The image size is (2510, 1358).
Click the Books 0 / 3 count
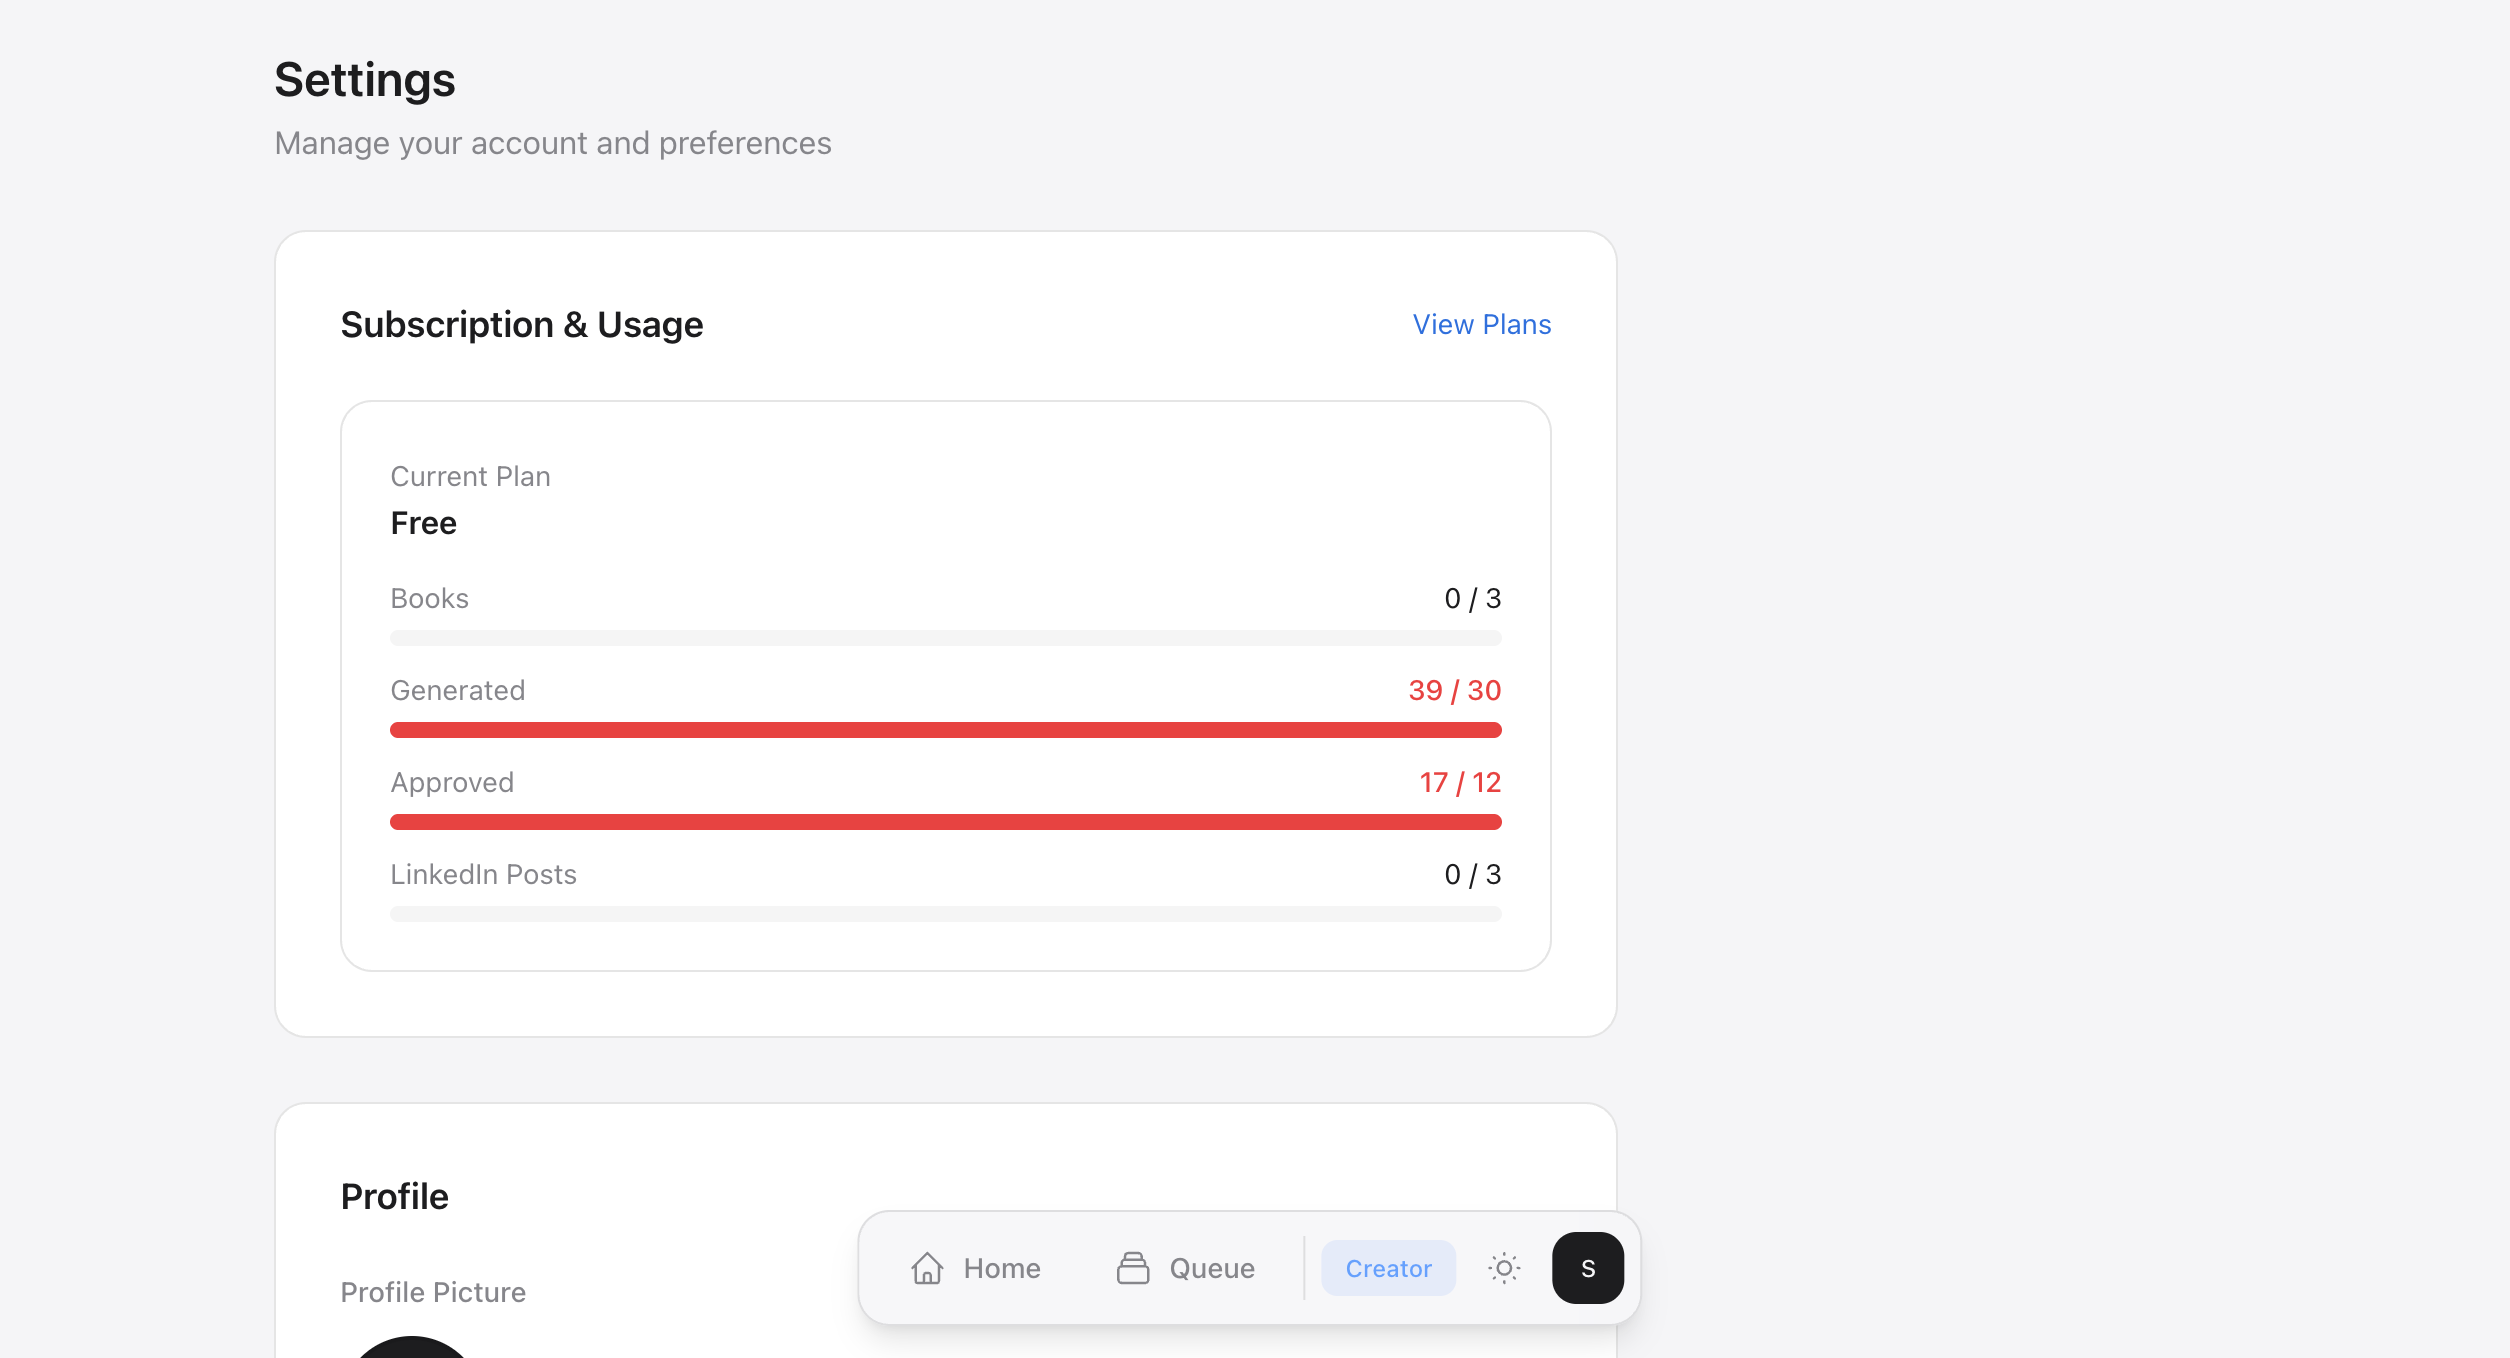[1472, 598]
